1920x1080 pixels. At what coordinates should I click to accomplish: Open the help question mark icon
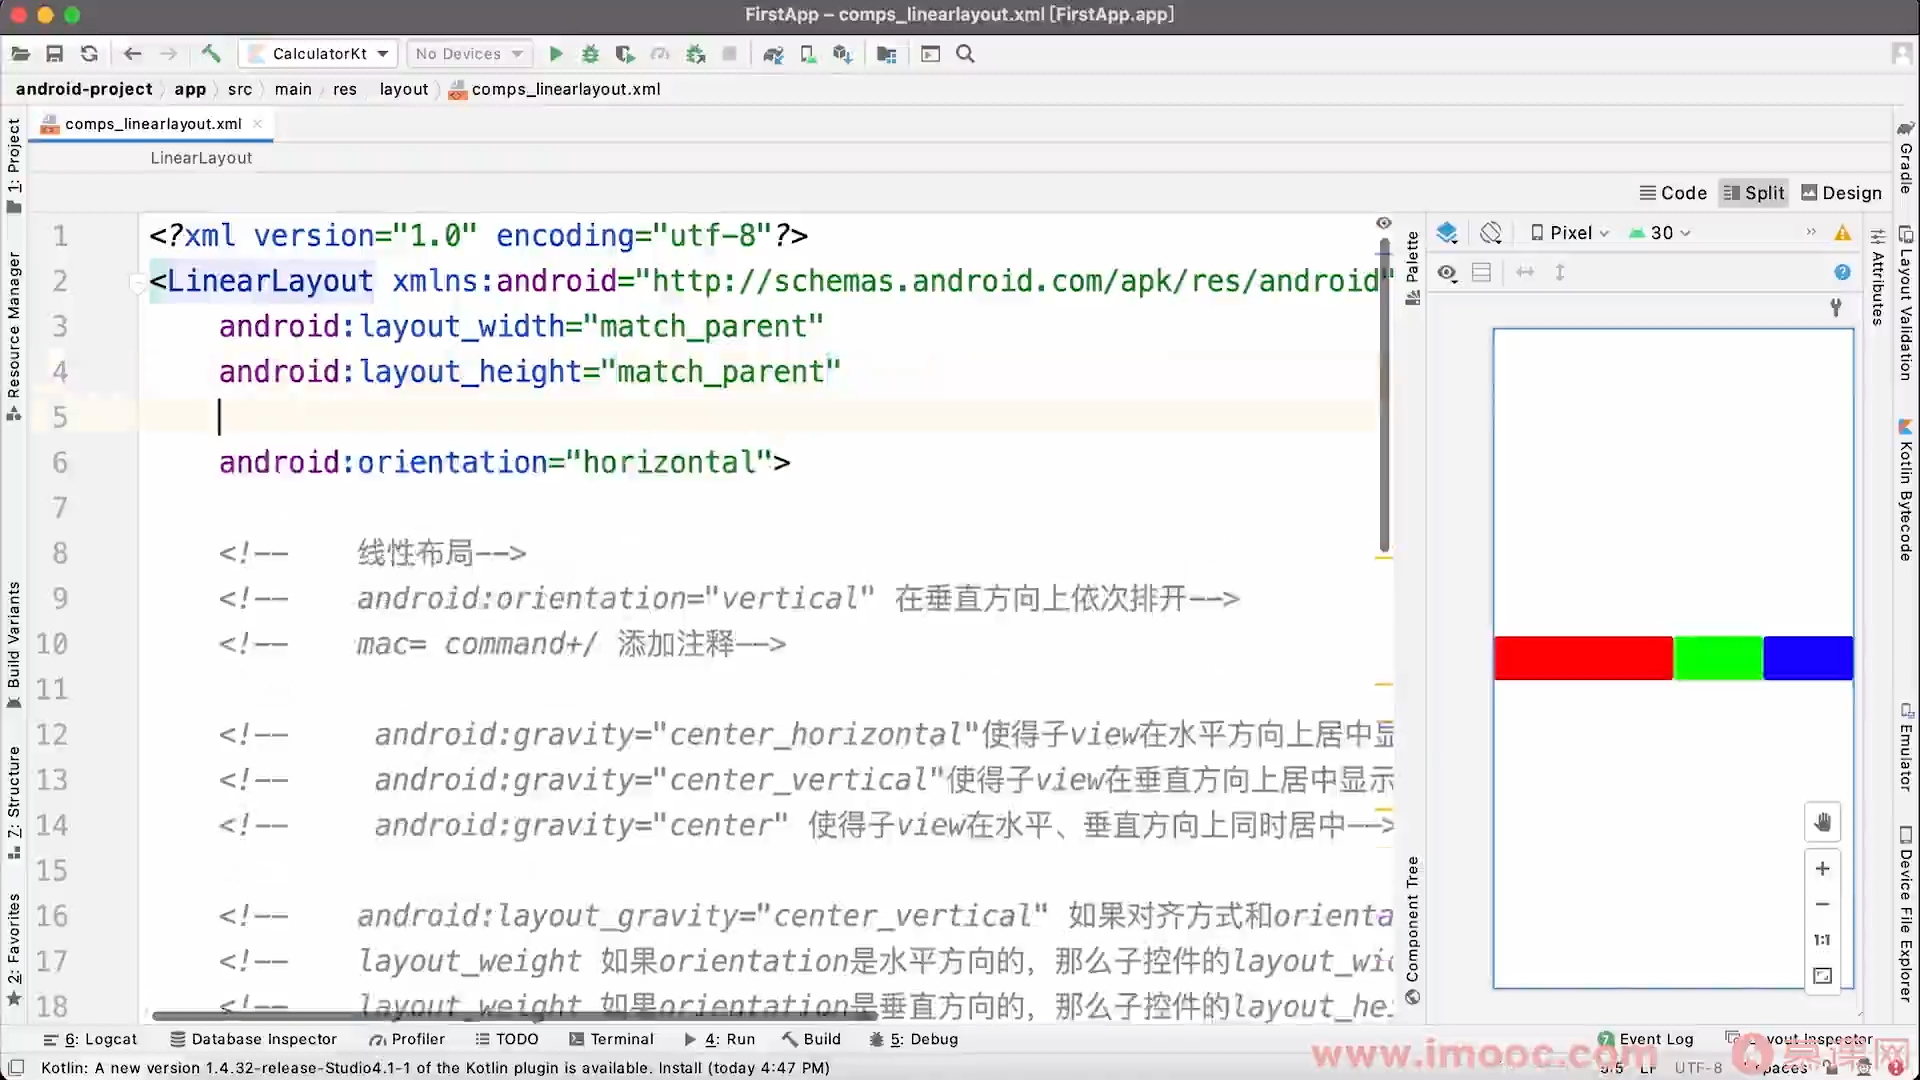1842,272
